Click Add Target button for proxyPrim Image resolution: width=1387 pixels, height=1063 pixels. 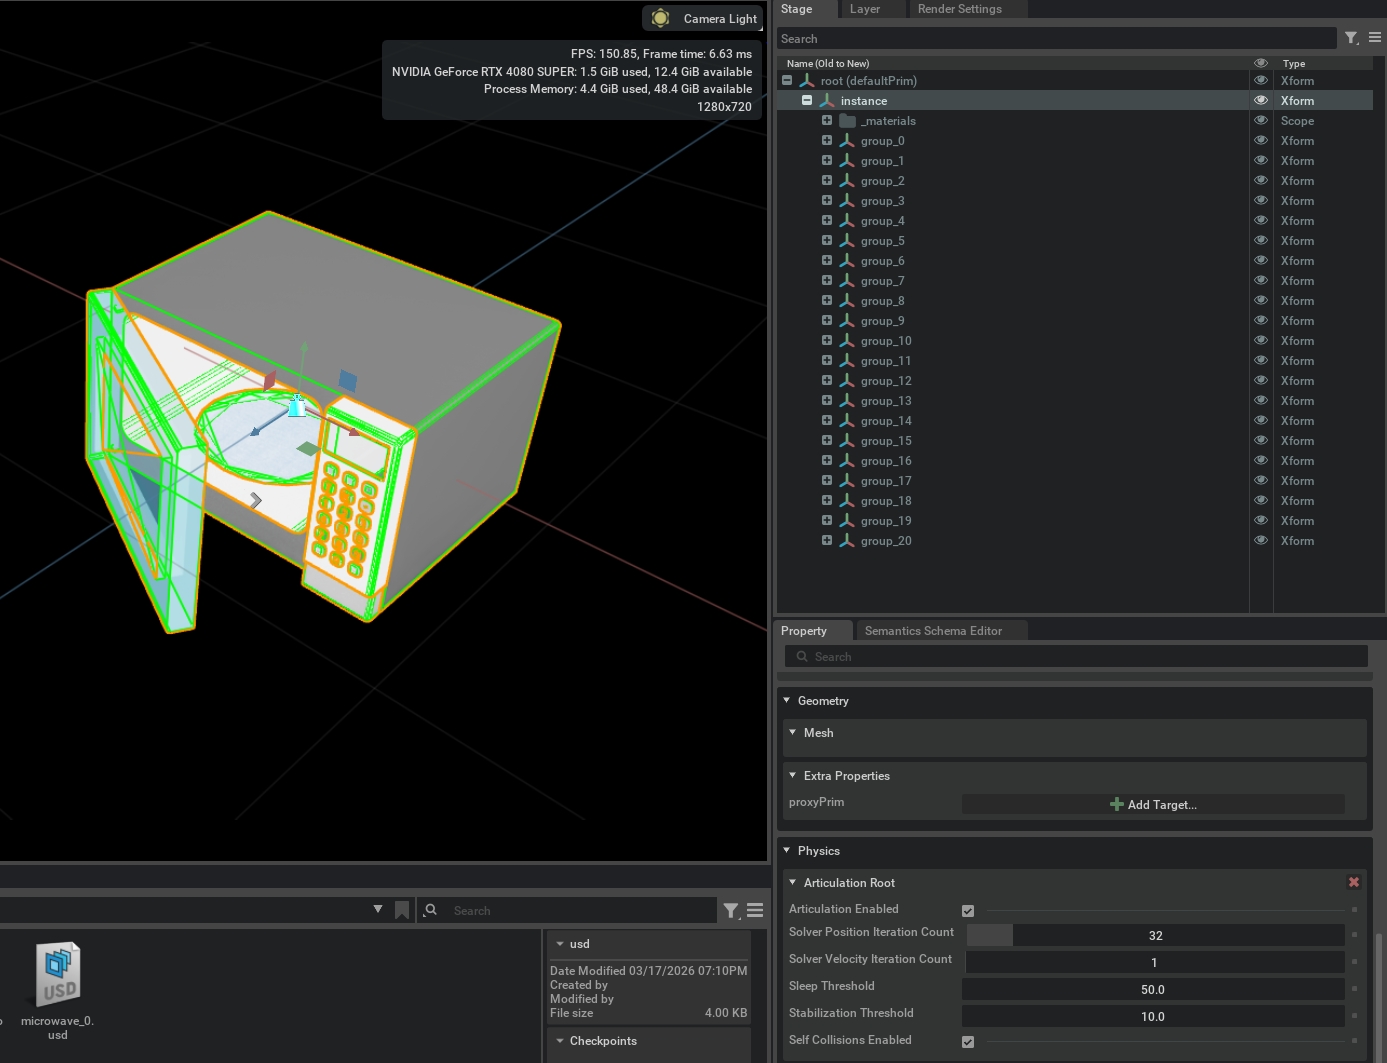click(x=1152, y=805)
